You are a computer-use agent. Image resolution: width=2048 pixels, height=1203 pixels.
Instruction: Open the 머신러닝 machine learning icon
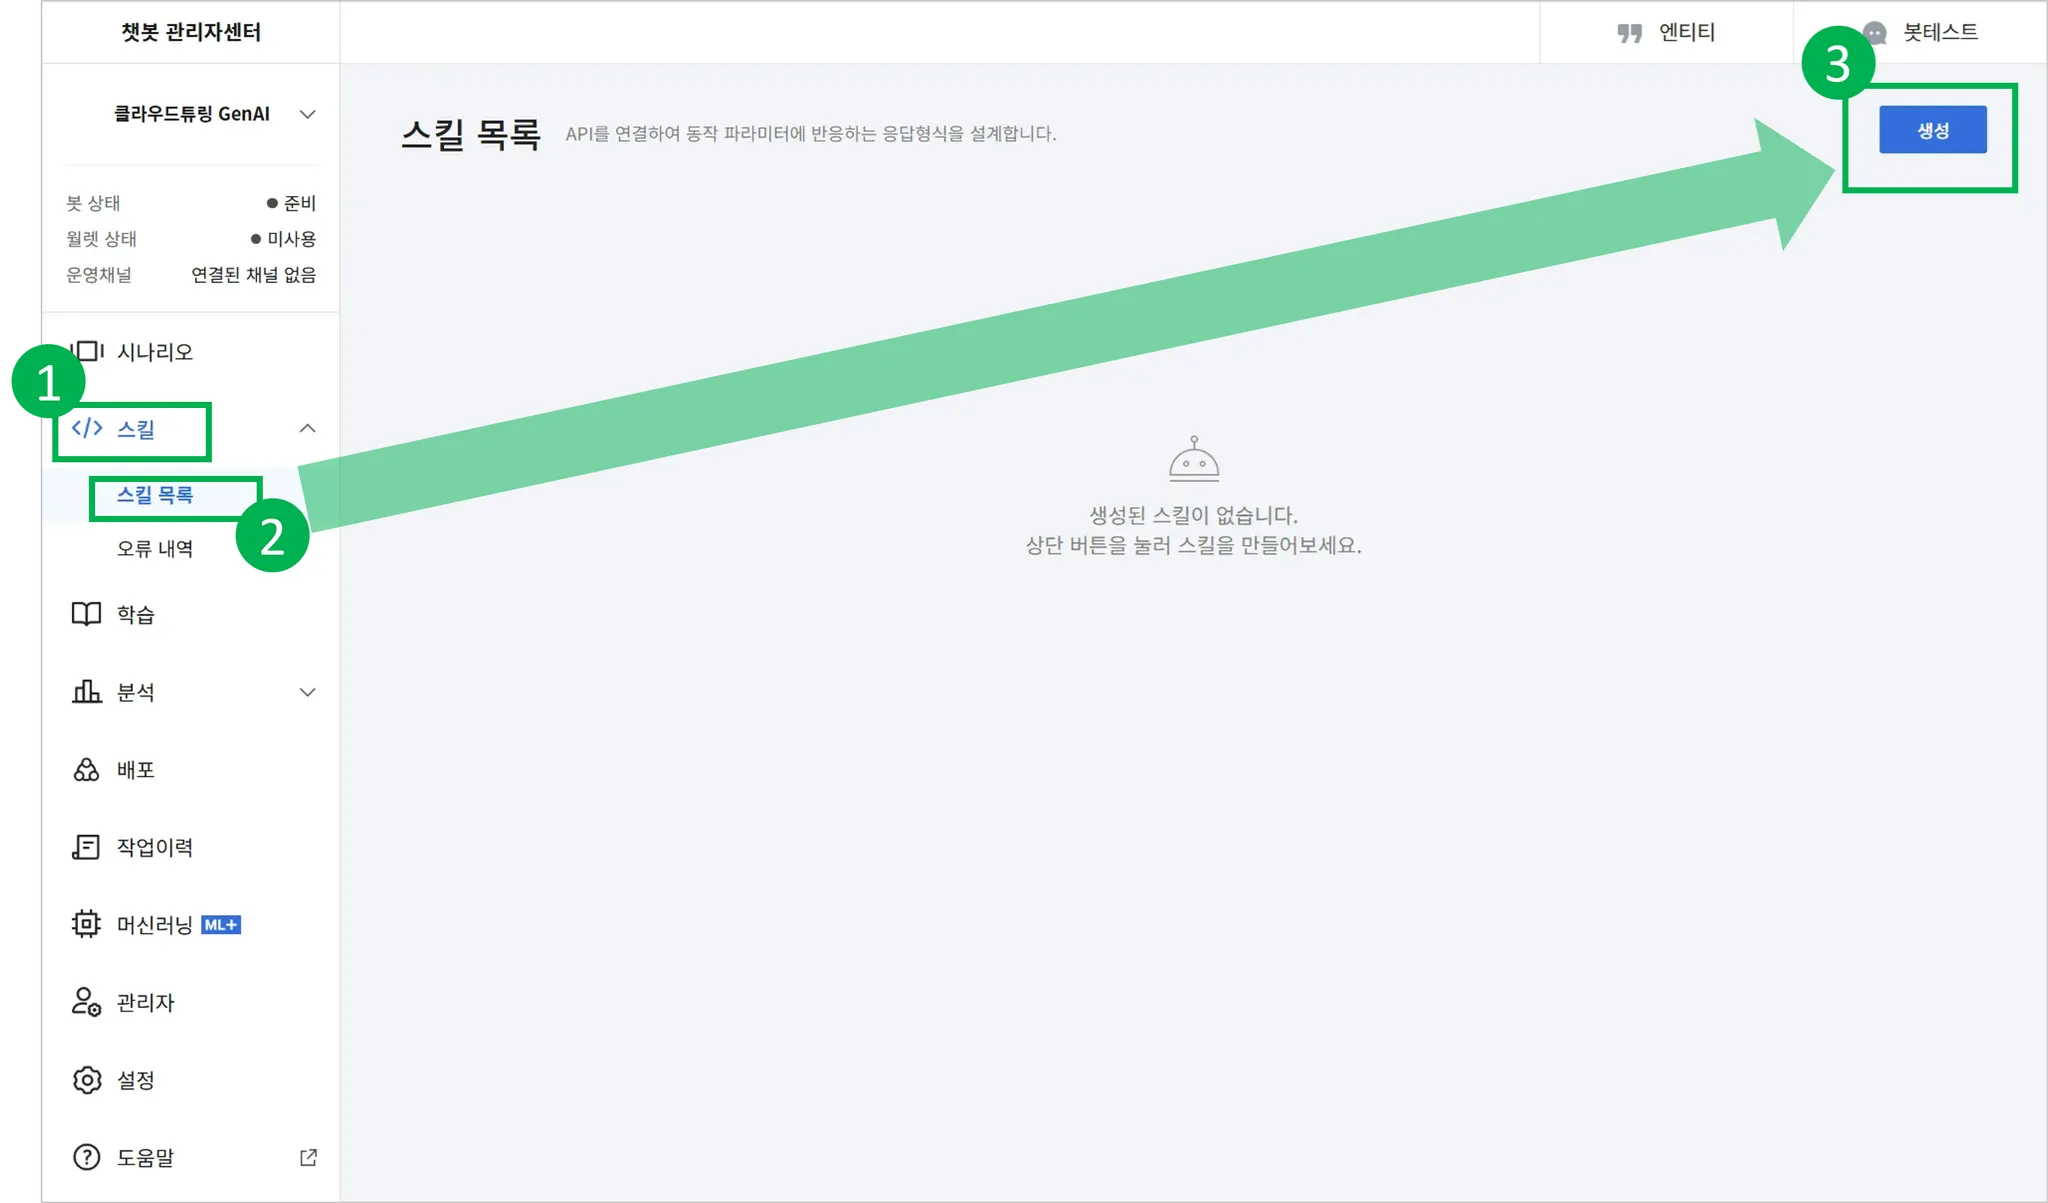[x=88, y=924]
